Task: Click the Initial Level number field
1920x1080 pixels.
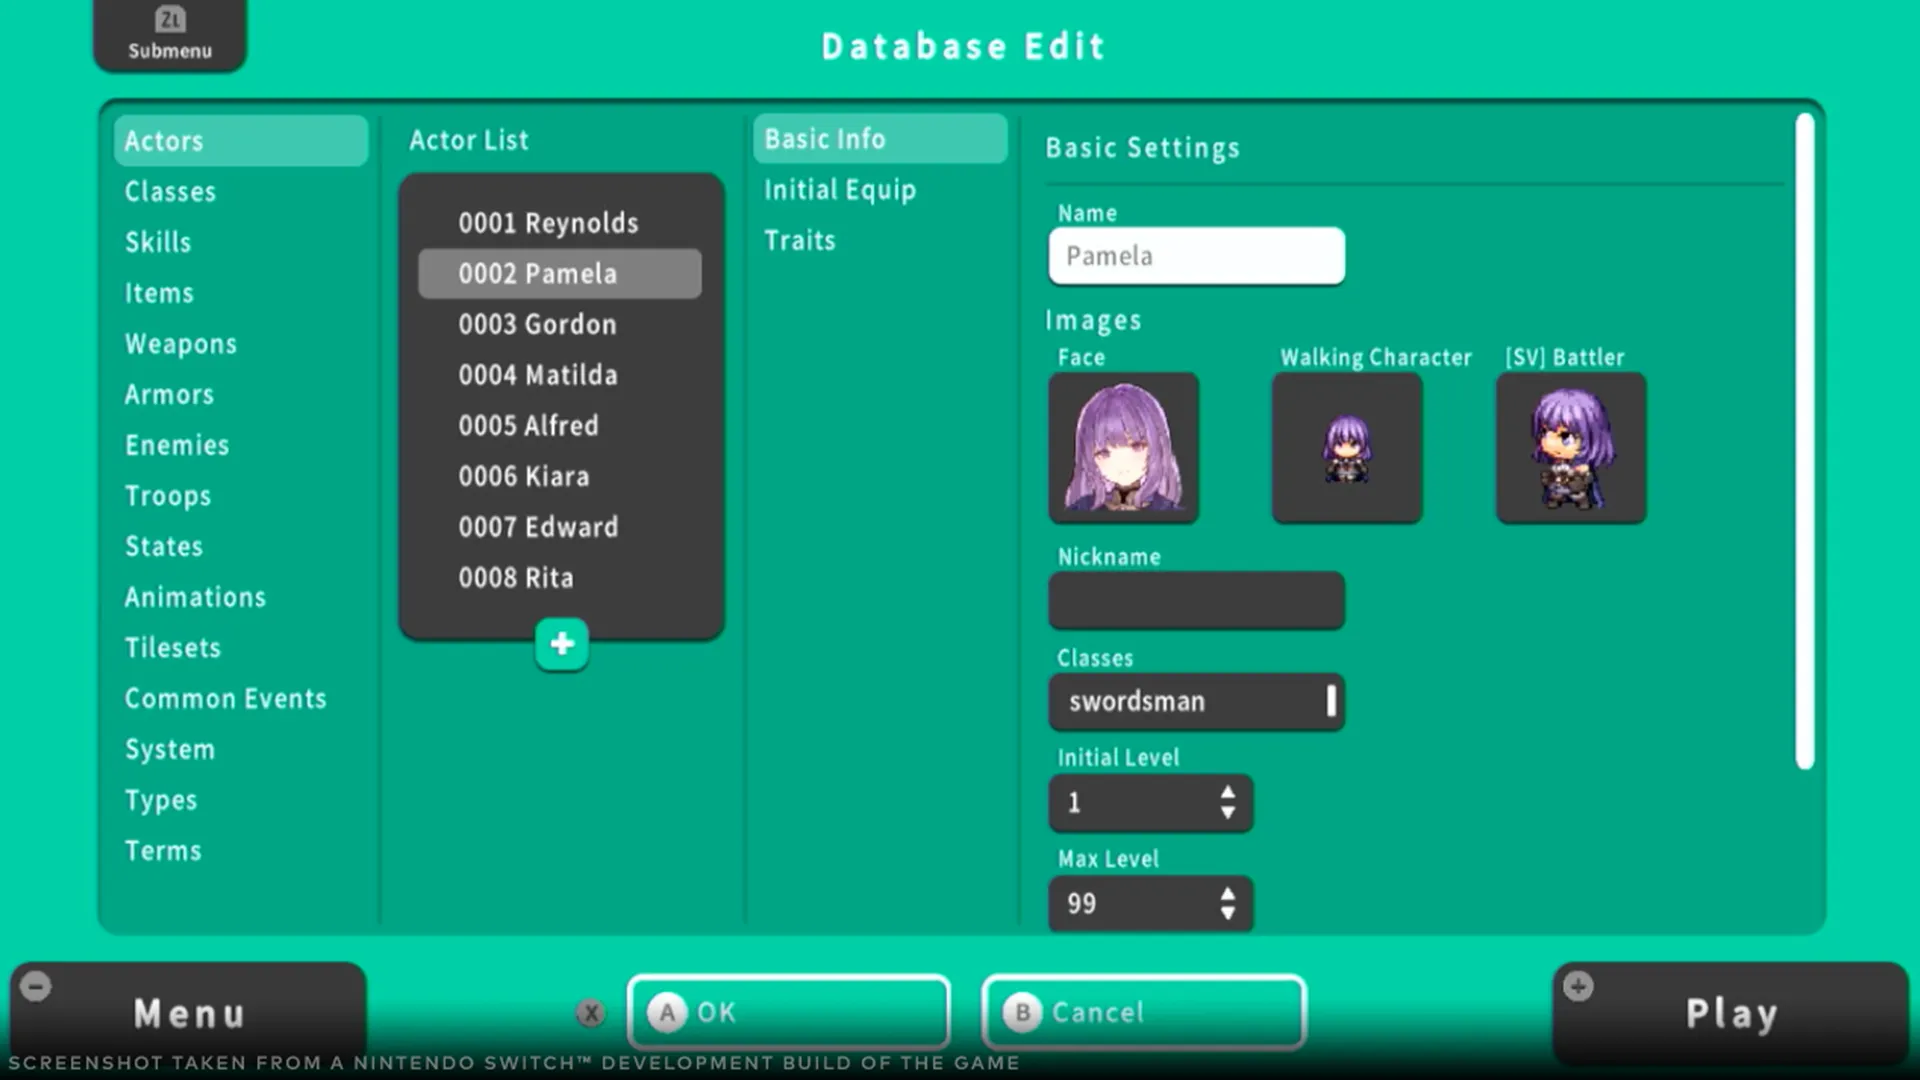Action: (1151, 803)
